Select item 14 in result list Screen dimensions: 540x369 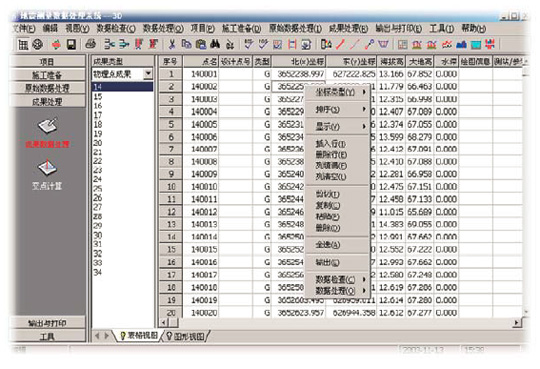(123, 87)
